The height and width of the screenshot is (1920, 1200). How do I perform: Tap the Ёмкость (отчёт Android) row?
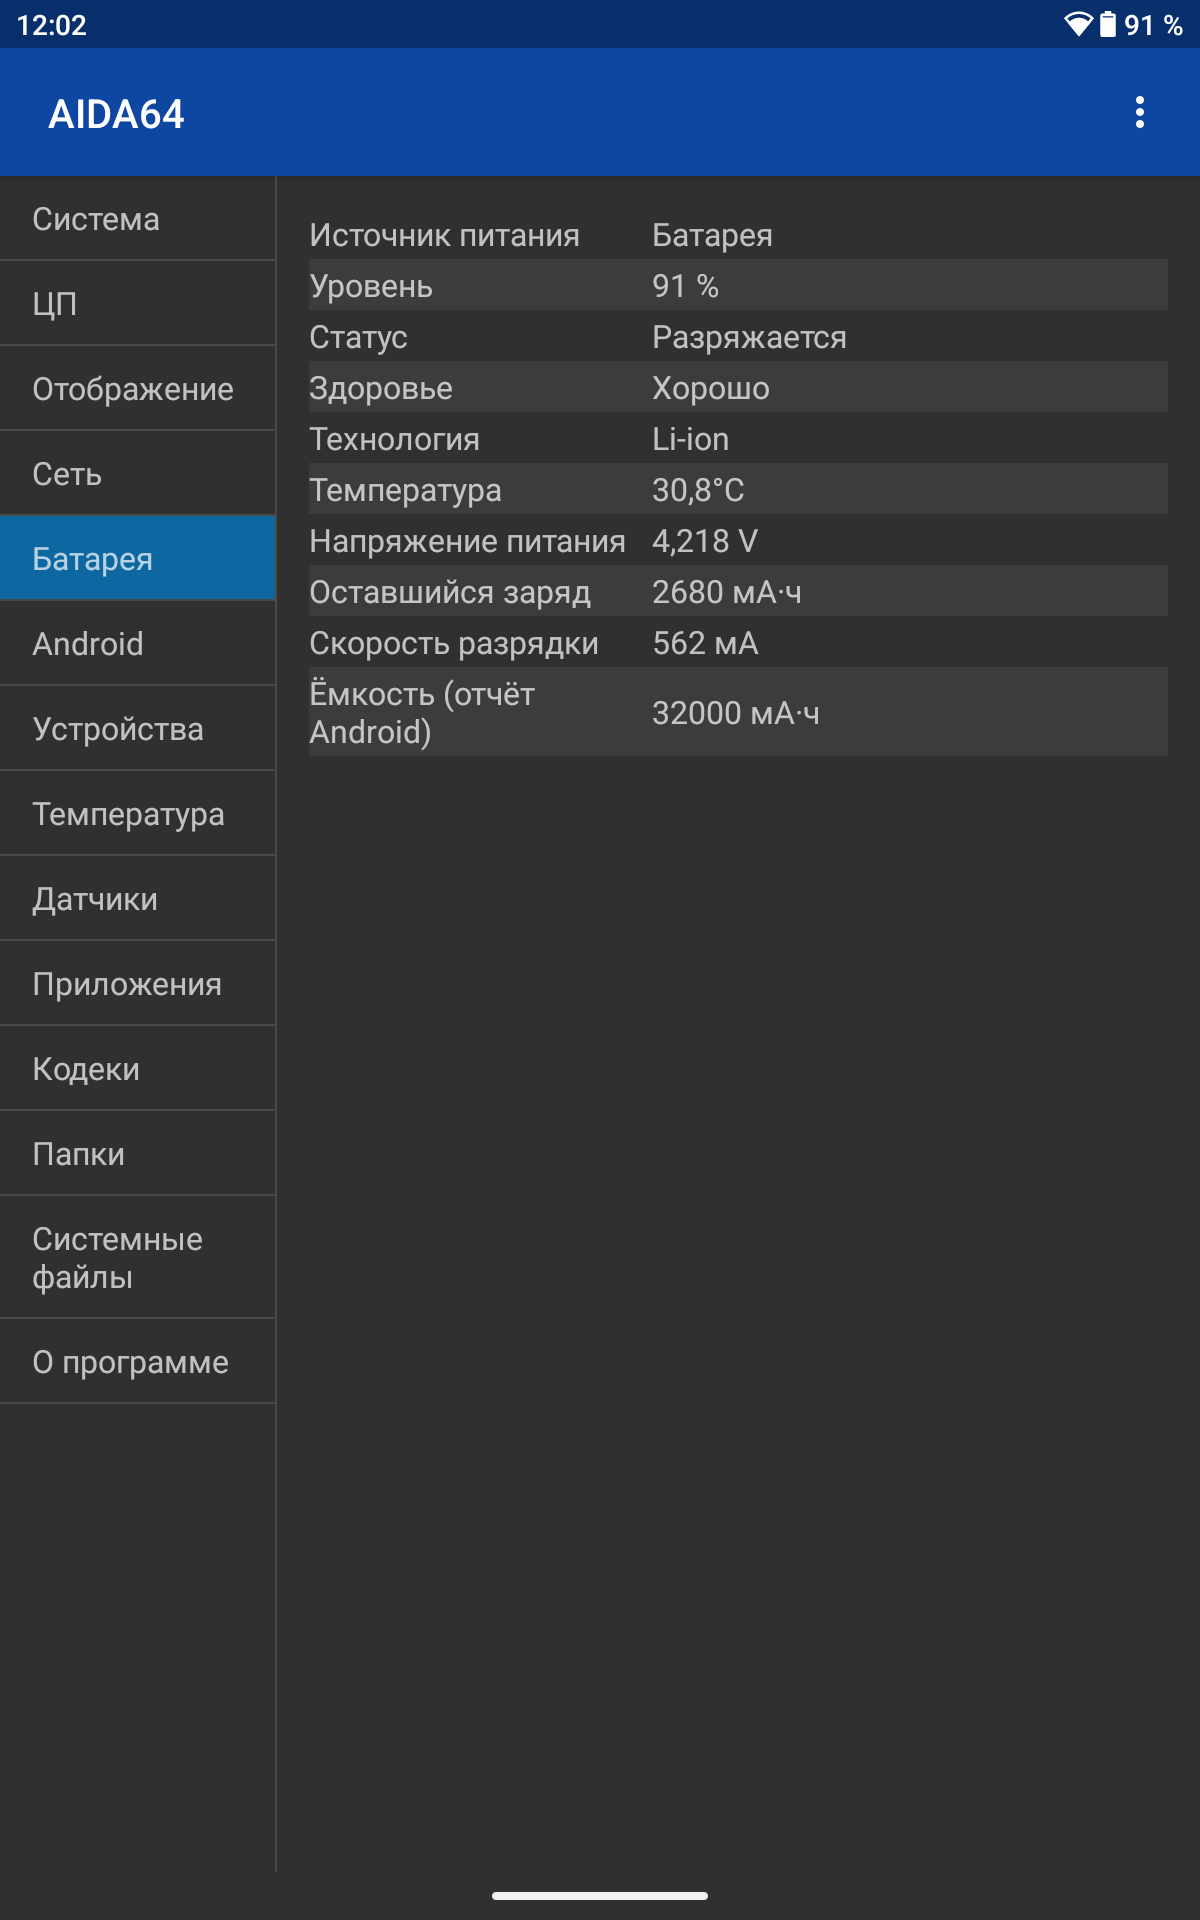[x=738, y=713]
